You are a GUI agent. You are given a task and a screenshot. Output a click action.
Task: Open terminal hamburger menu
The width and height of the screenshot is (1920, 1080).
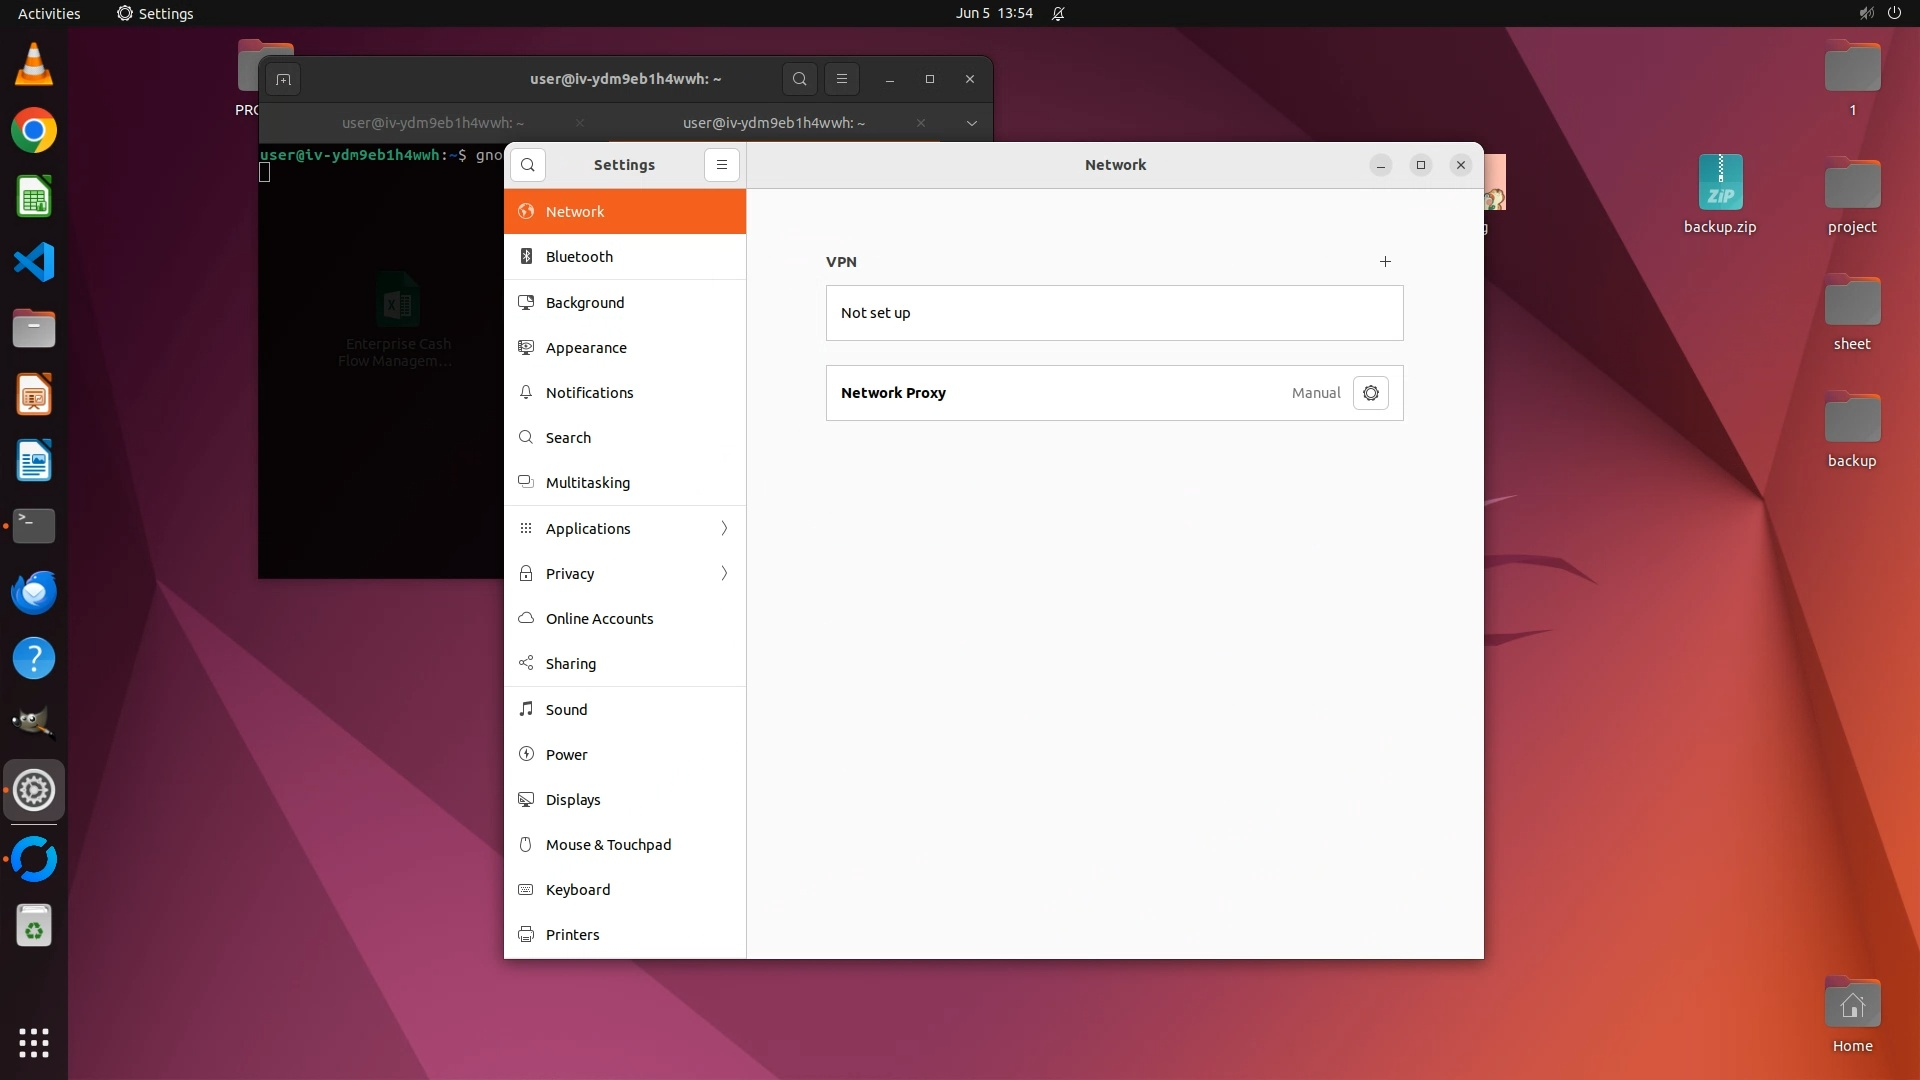click(x=841, y=79)
